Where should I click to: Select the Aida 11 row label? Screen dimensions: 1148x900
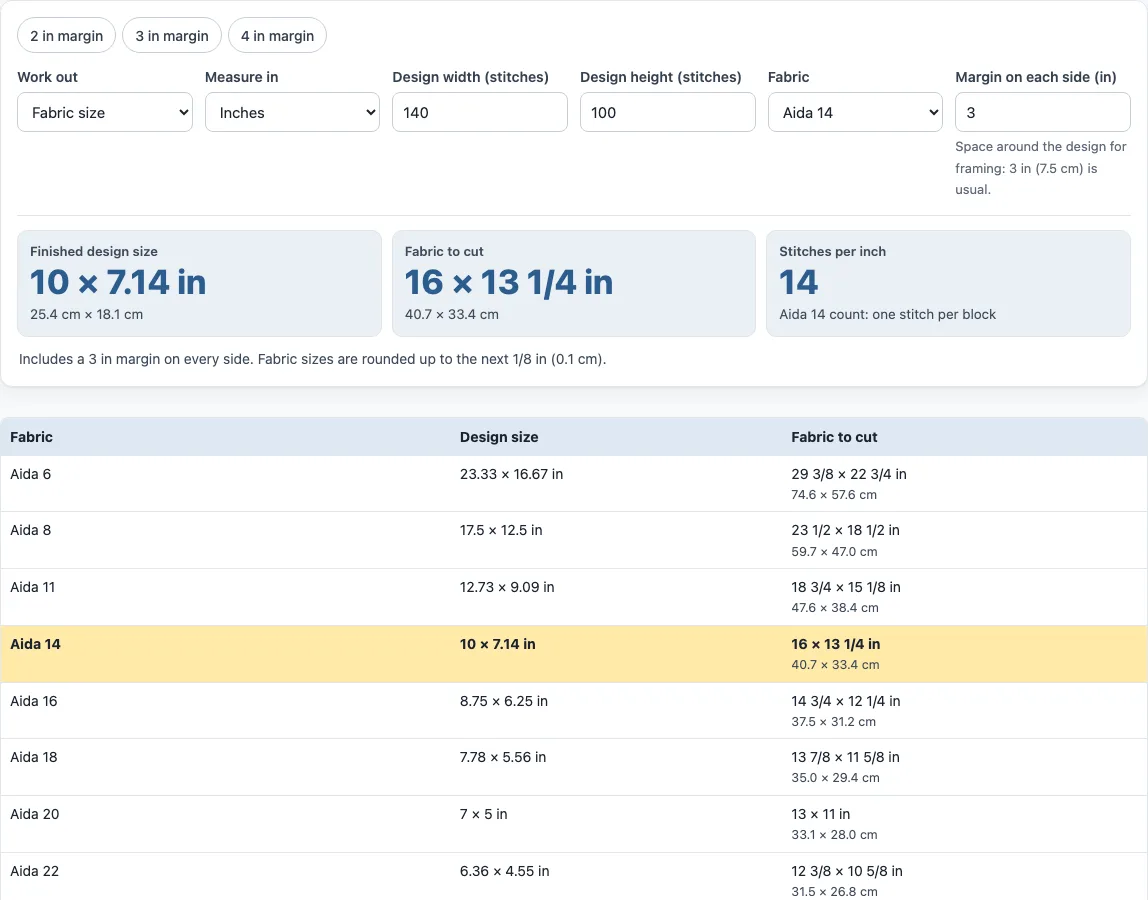click(32, 587)
